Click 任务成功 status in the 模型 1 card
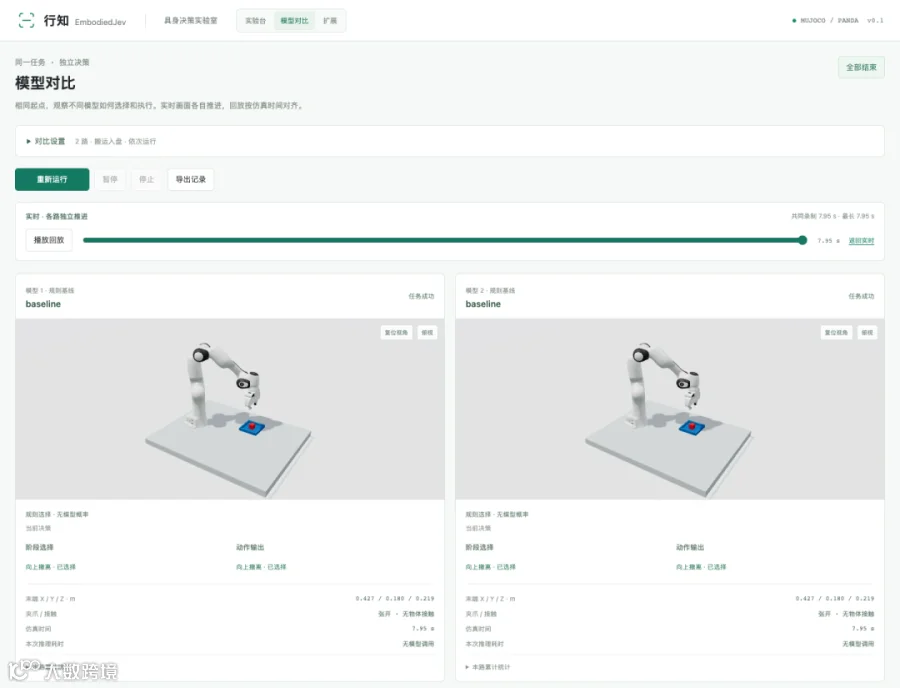Image resolution: width=900 pixels, height=688 pixels. 421,296
